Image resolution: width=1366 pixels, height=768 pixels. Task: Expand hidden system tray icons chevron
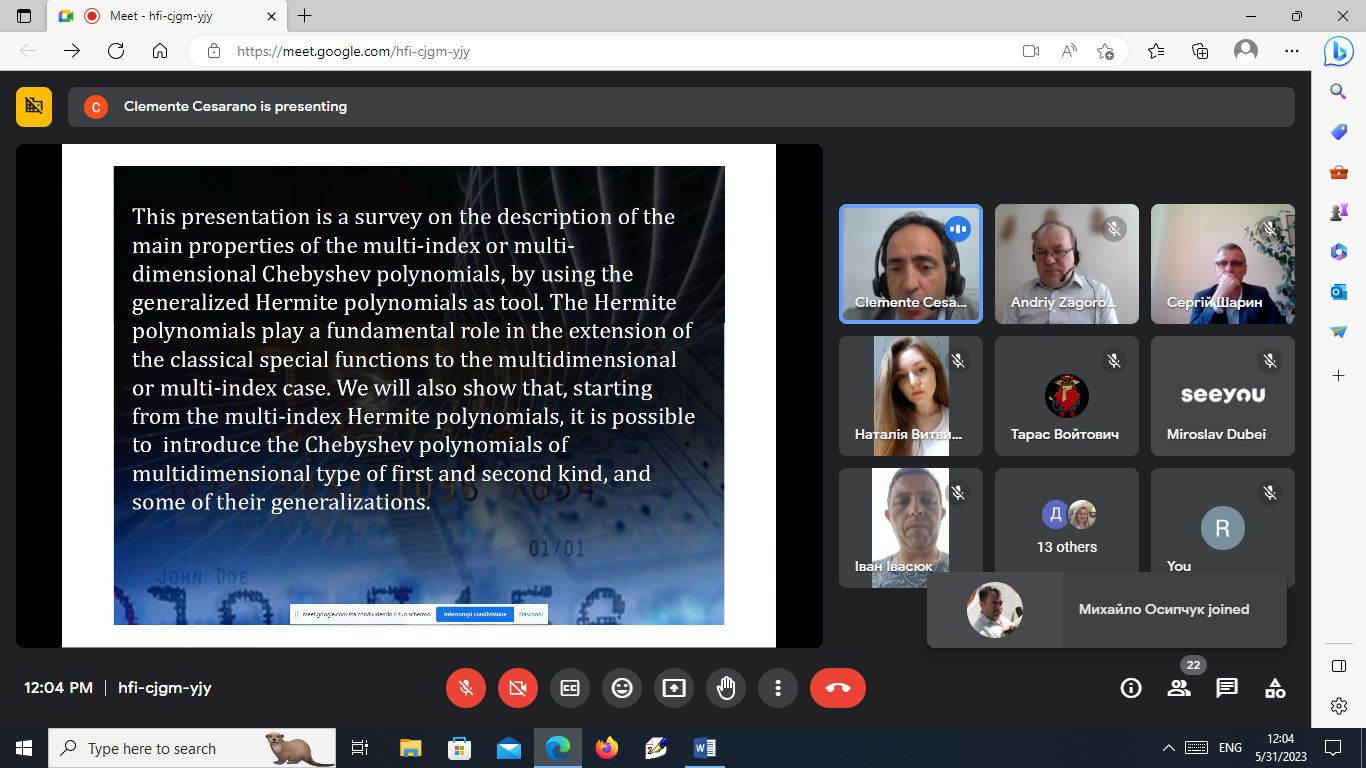coord(1168,748)
